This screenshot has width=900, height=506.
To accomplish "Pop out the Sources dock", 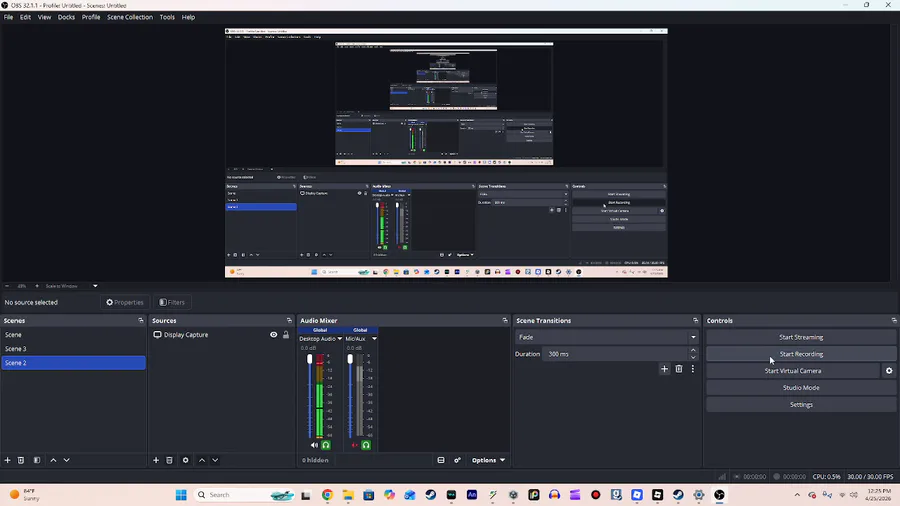I will point(289,321).
